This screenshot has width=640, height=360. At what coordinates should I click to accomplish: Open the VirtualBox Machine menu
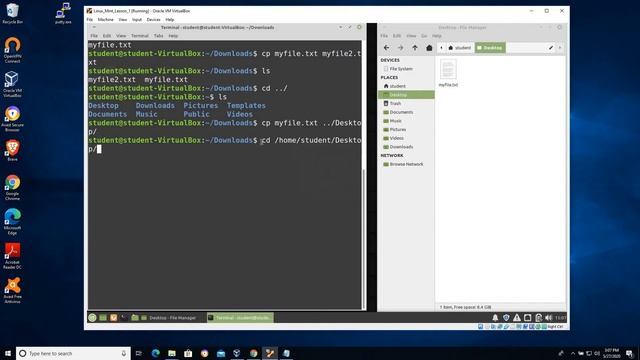[105, 20]
